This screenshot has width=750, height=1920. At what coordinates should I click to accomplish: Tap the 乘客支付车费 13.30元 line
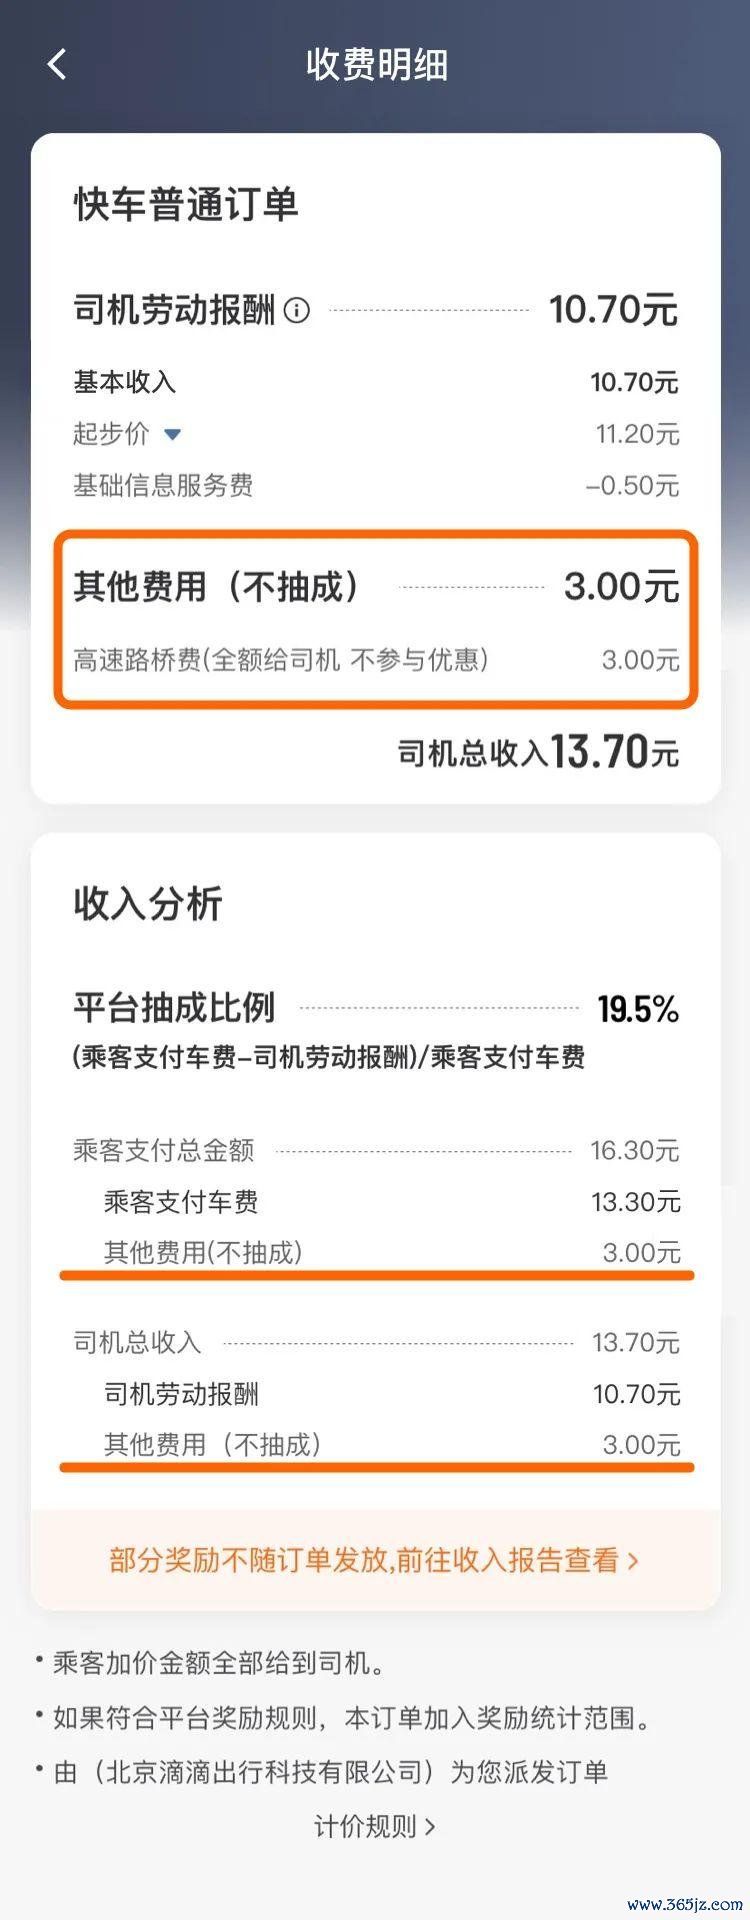point(392,1202)
